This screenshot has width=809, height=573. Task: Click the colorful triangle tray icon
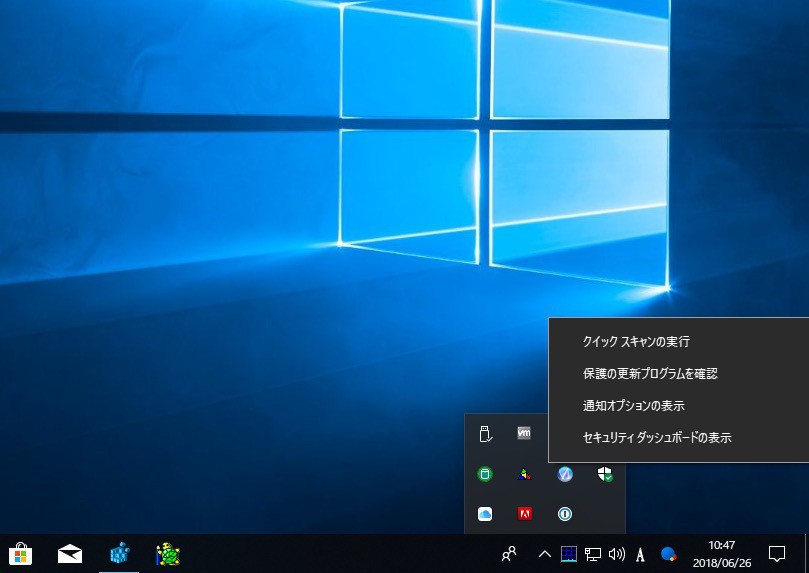(x=524, y=474)
